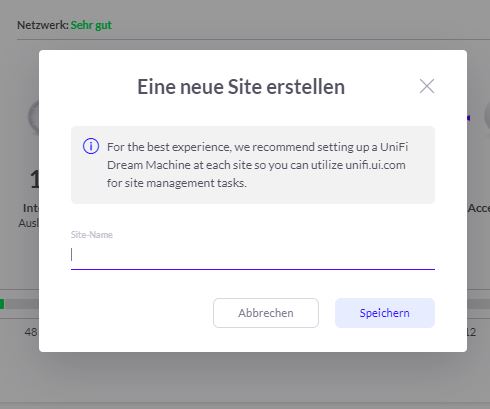Click the green marker on the timeline bar
Viewport: 490px width, 409px height.
(2, 304)
